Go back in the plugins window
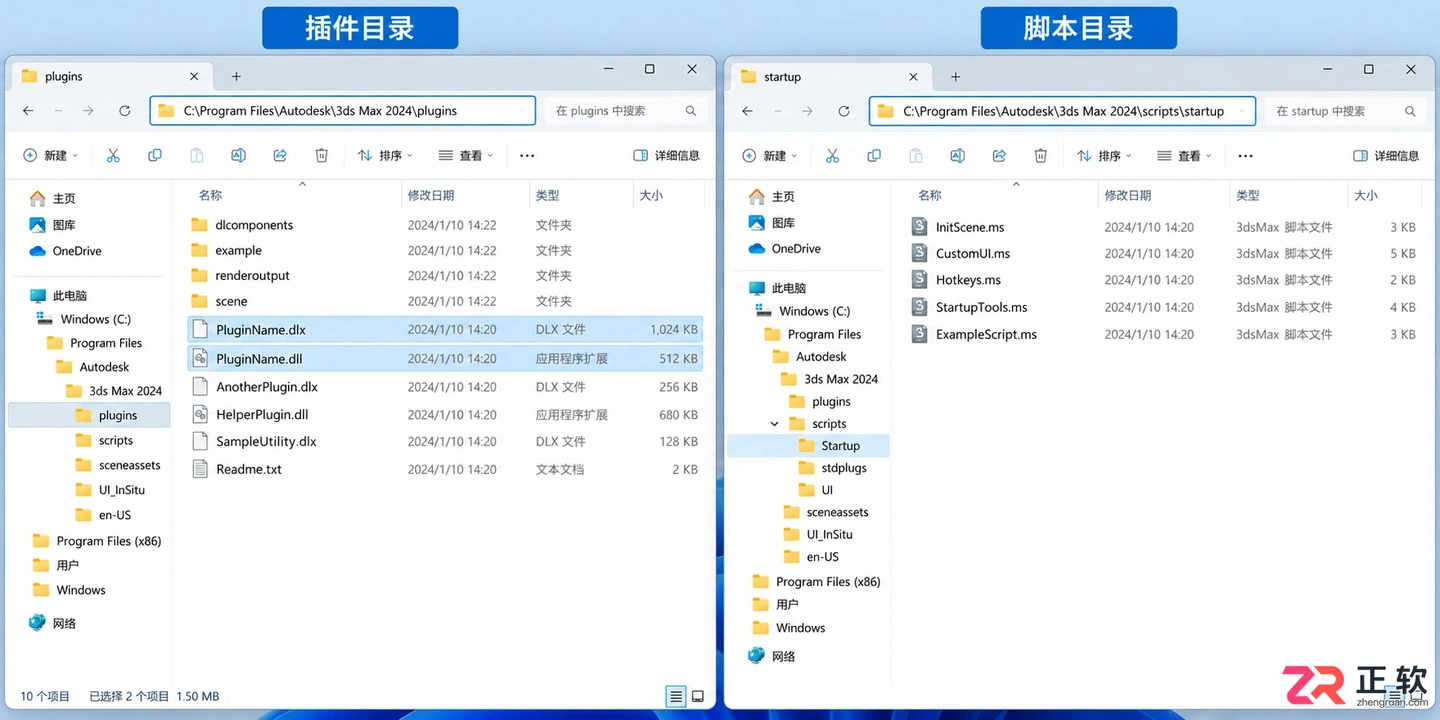The image size is (1440, 720). 28,111
